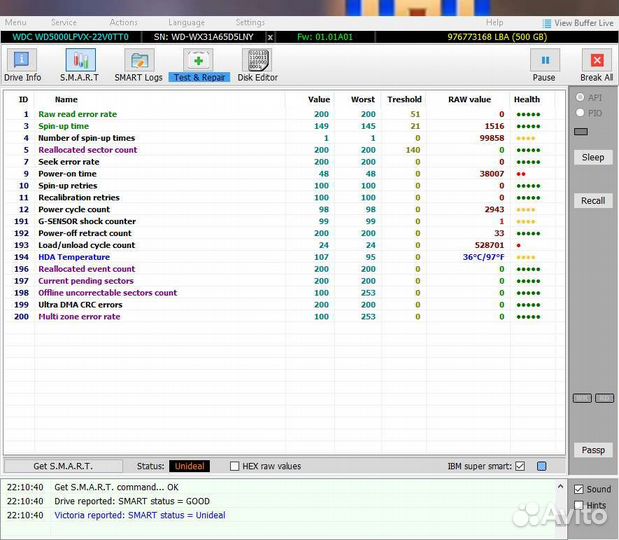Viewport: 619px width, 540px height.
Task: Put the drive to Sleep
Action: pyautogui.click(x=593, y=157)
